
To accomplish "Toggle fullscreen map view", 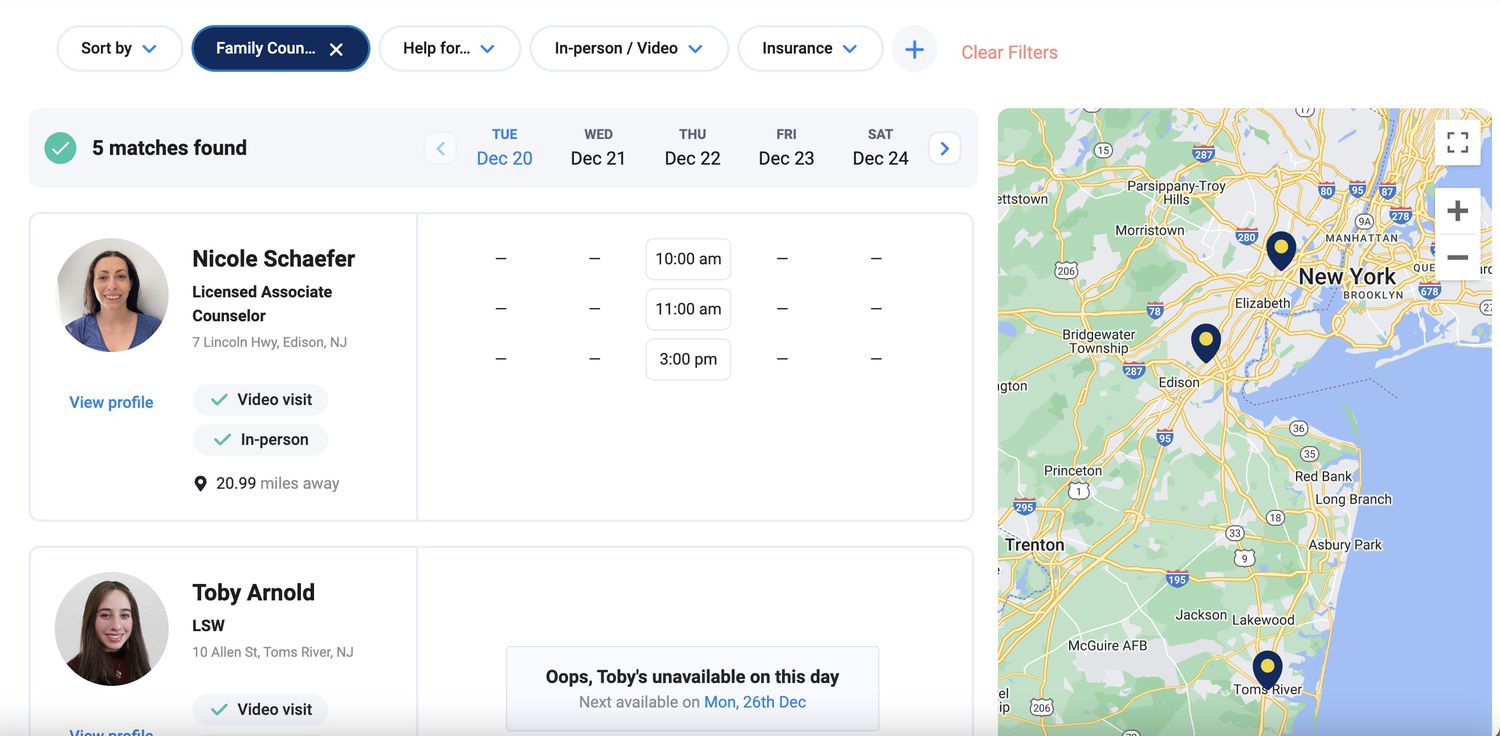I will pyautogui.click(x=1457, y=142).
